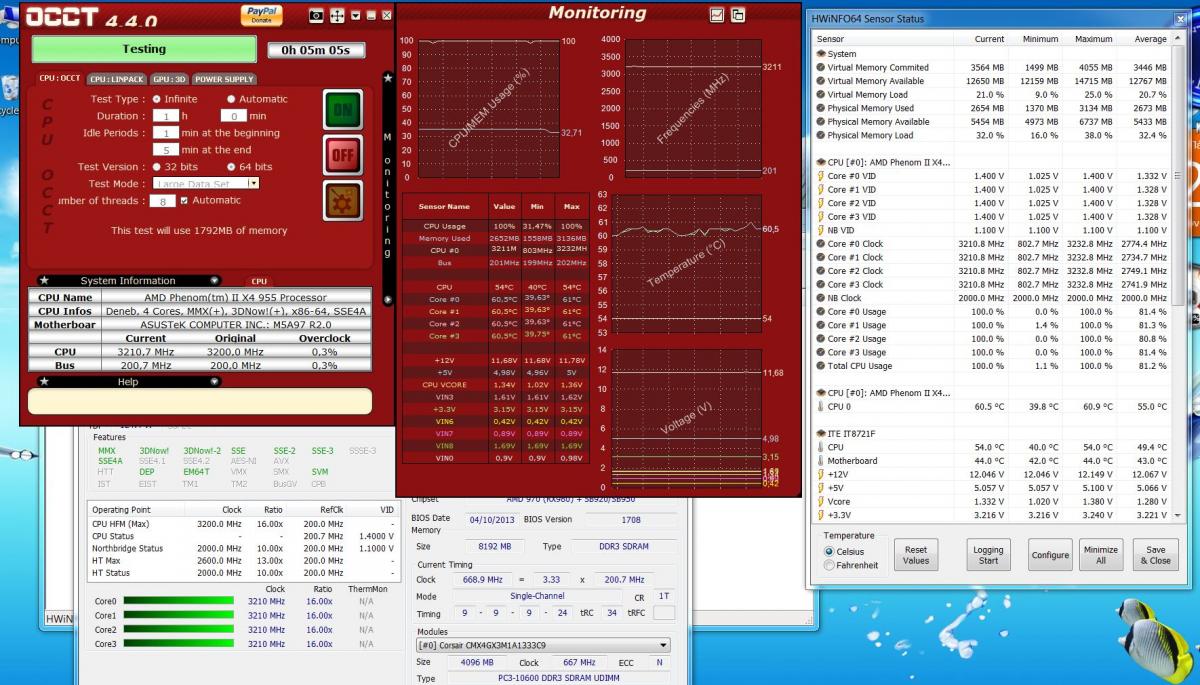Switch to the CPU:LINPACK tab

[116, 79]
